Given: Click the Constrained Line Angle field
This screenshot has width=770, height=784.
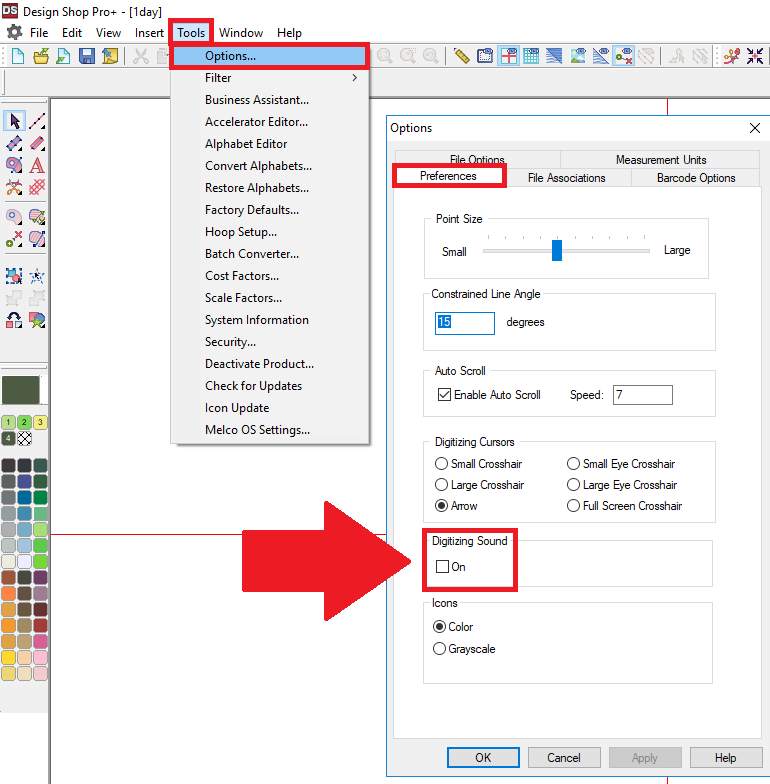Looking at the screenshot, I should tap(465, 323).
